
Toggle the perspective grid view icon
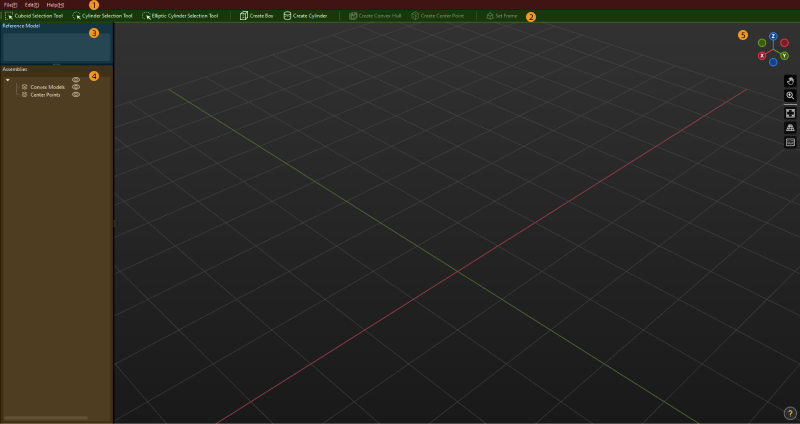coord(790,128)
